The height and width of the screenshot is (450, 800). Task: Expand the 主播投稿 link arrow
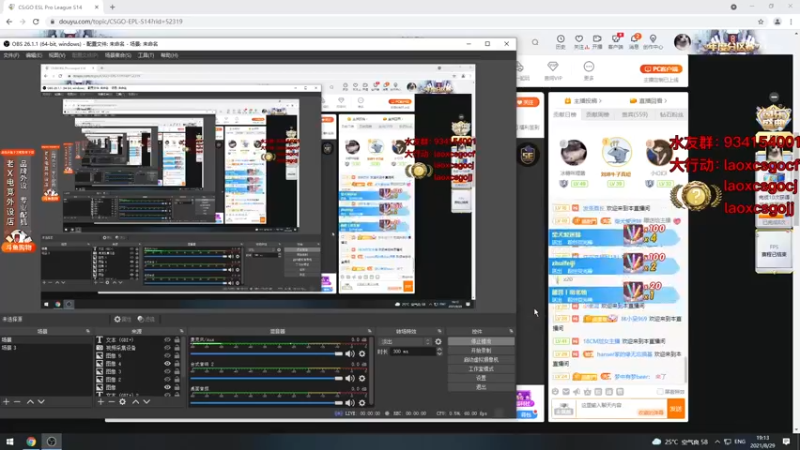pos(601,101)
